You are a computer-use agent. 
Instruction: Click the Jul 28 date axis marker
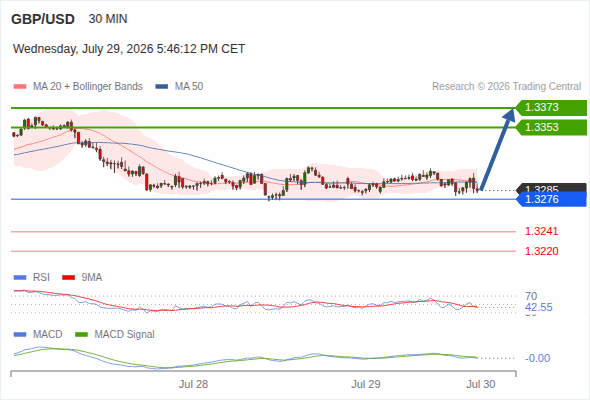(x=193, y=384)
